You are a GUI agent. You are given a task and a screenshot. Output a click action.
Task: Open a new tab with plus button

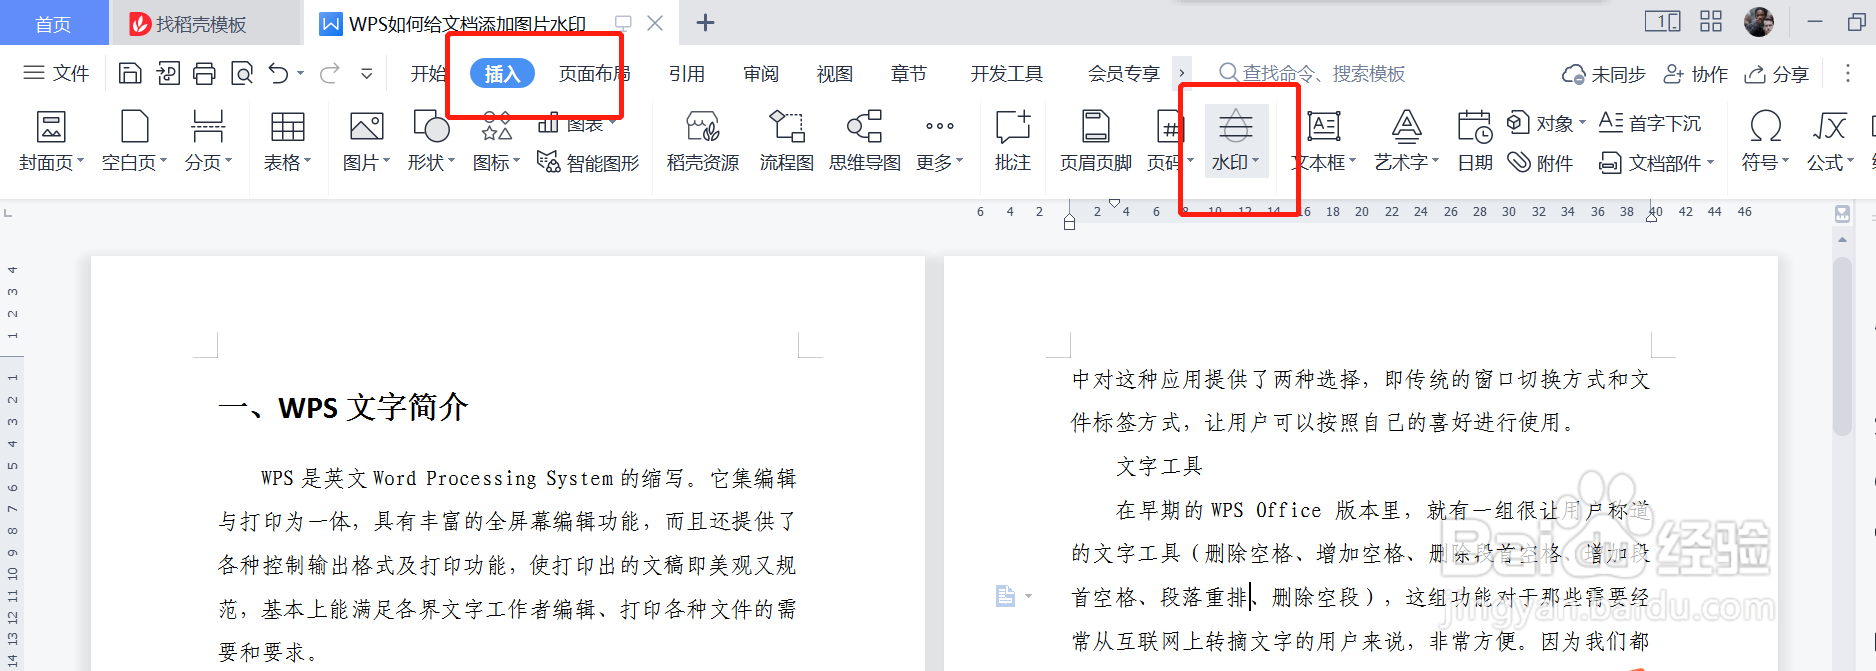click(x=705, y=23)
